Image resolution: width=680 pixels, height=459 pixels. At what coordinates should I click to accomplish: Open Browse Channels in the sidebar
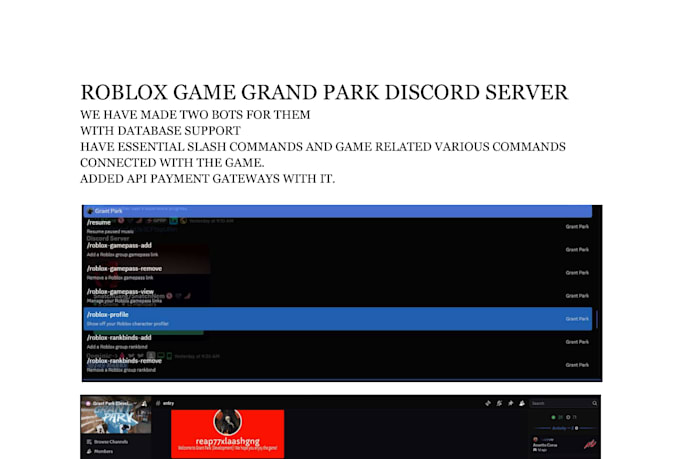point(107,442)
